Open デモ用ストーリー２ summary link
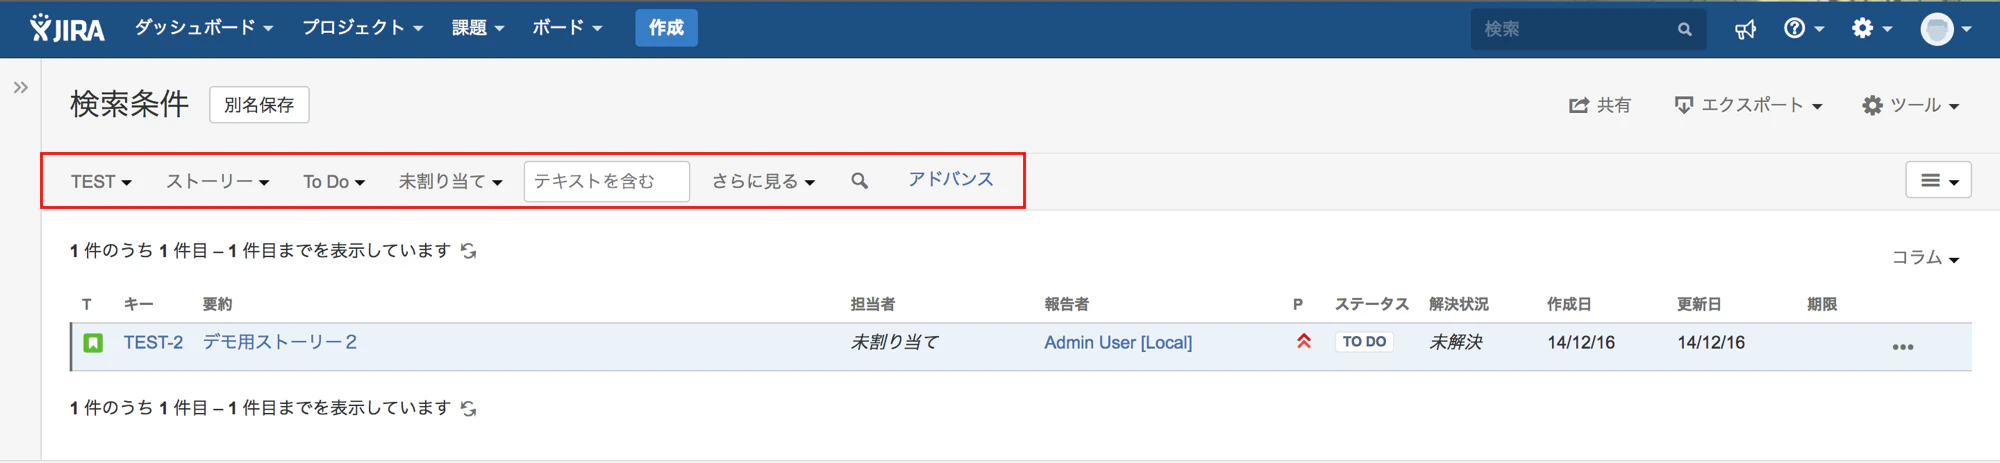Screen dimensions: 2000x463 pos(280,342)
